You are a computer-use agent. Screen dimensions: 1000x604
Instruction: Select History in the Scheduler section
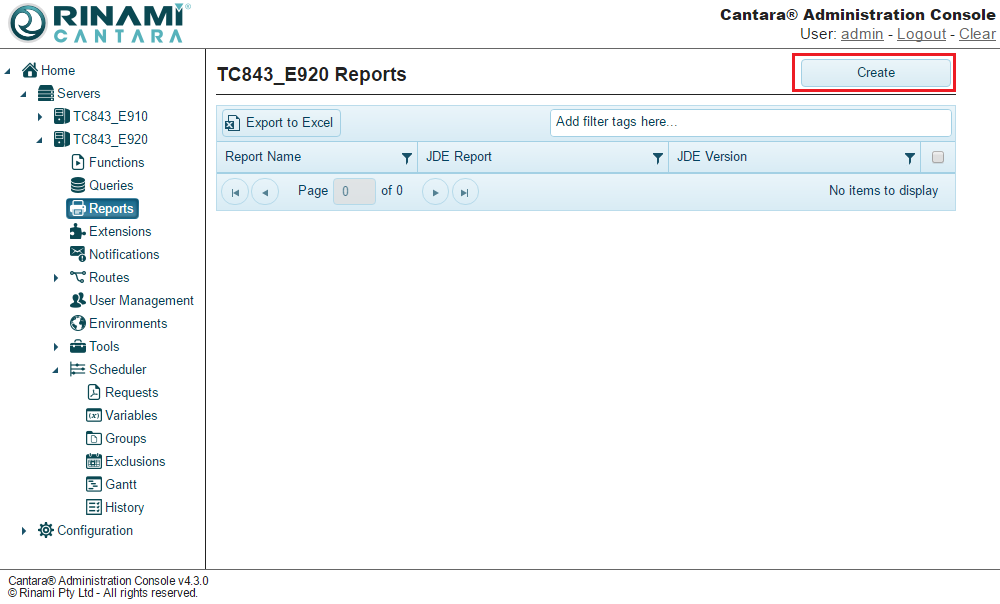(x=124, y=507)
